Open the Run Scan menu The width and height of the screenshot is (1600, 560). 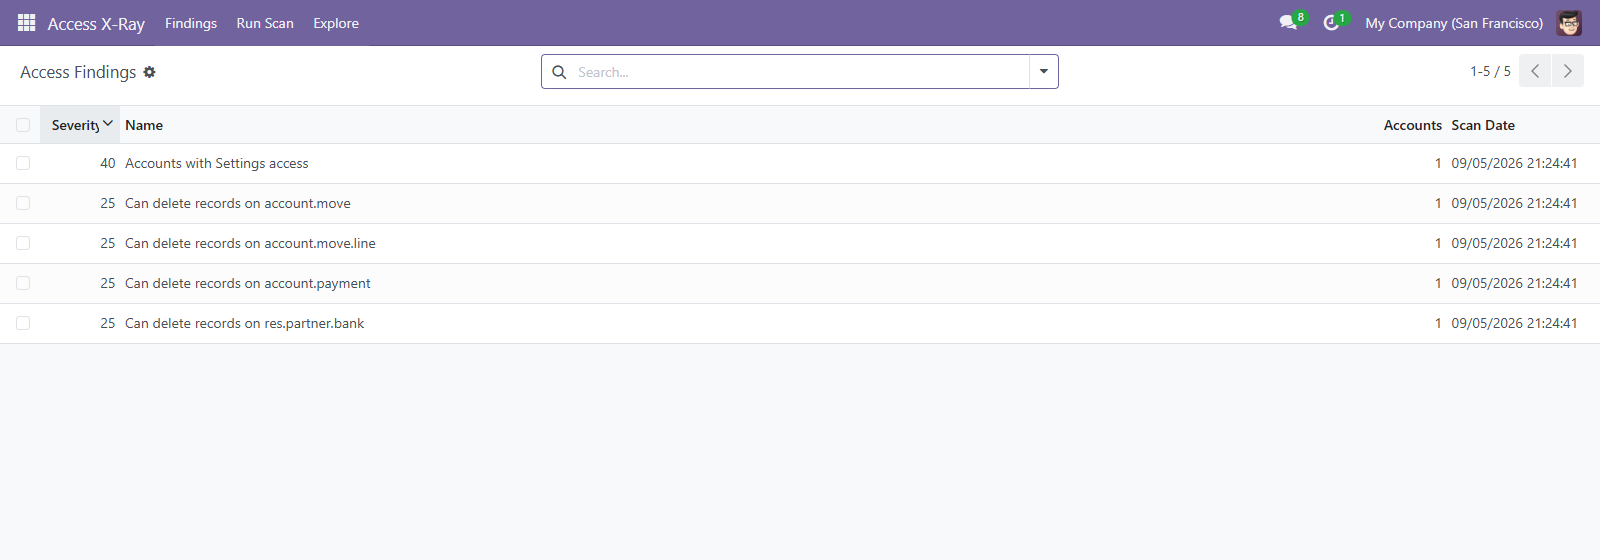coord(265,23)
